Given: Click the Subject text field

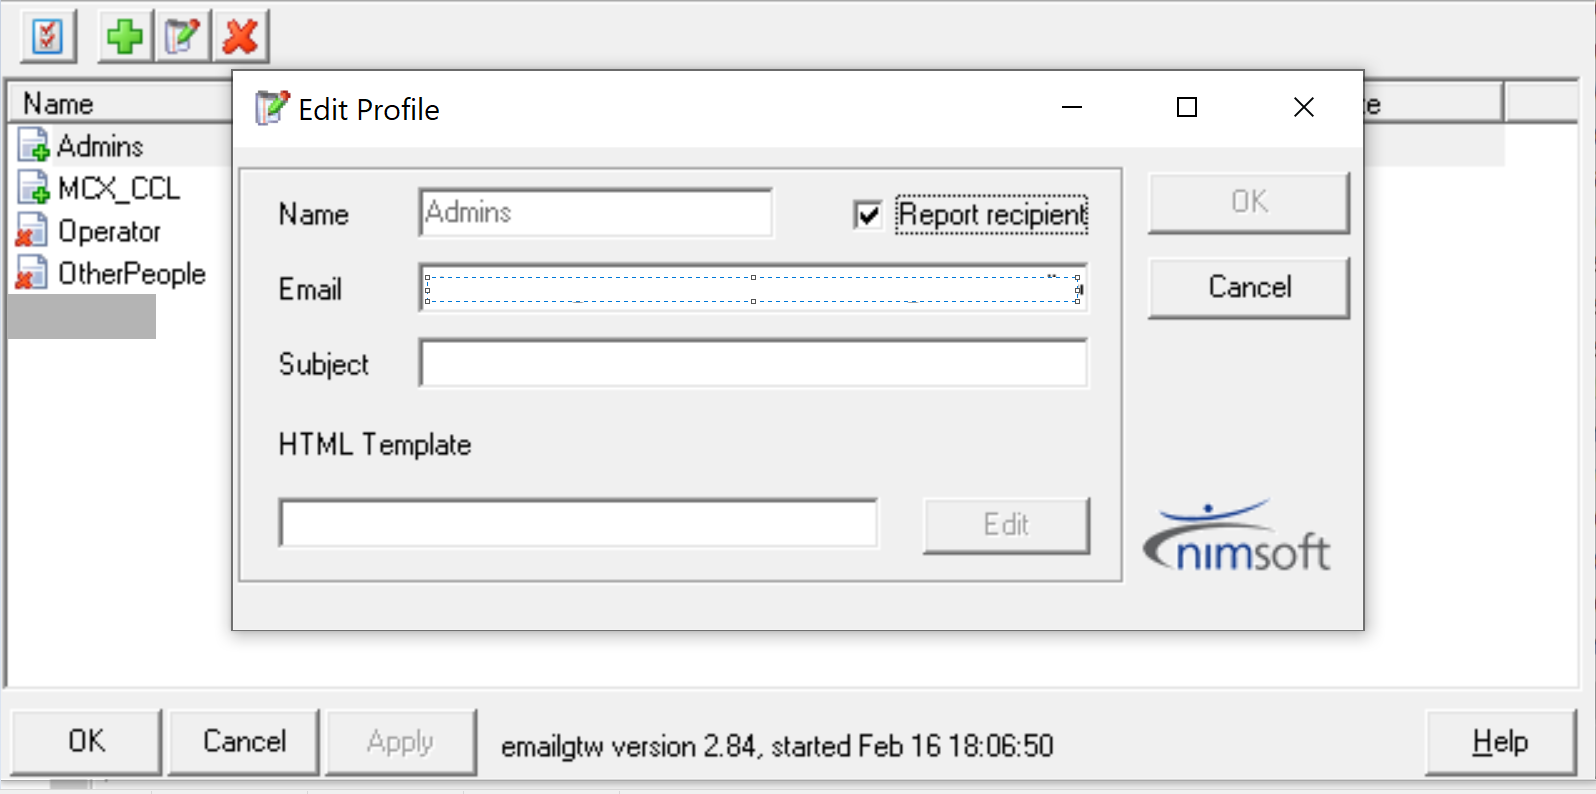Looking at the screenshot, I should pos(752,363).
